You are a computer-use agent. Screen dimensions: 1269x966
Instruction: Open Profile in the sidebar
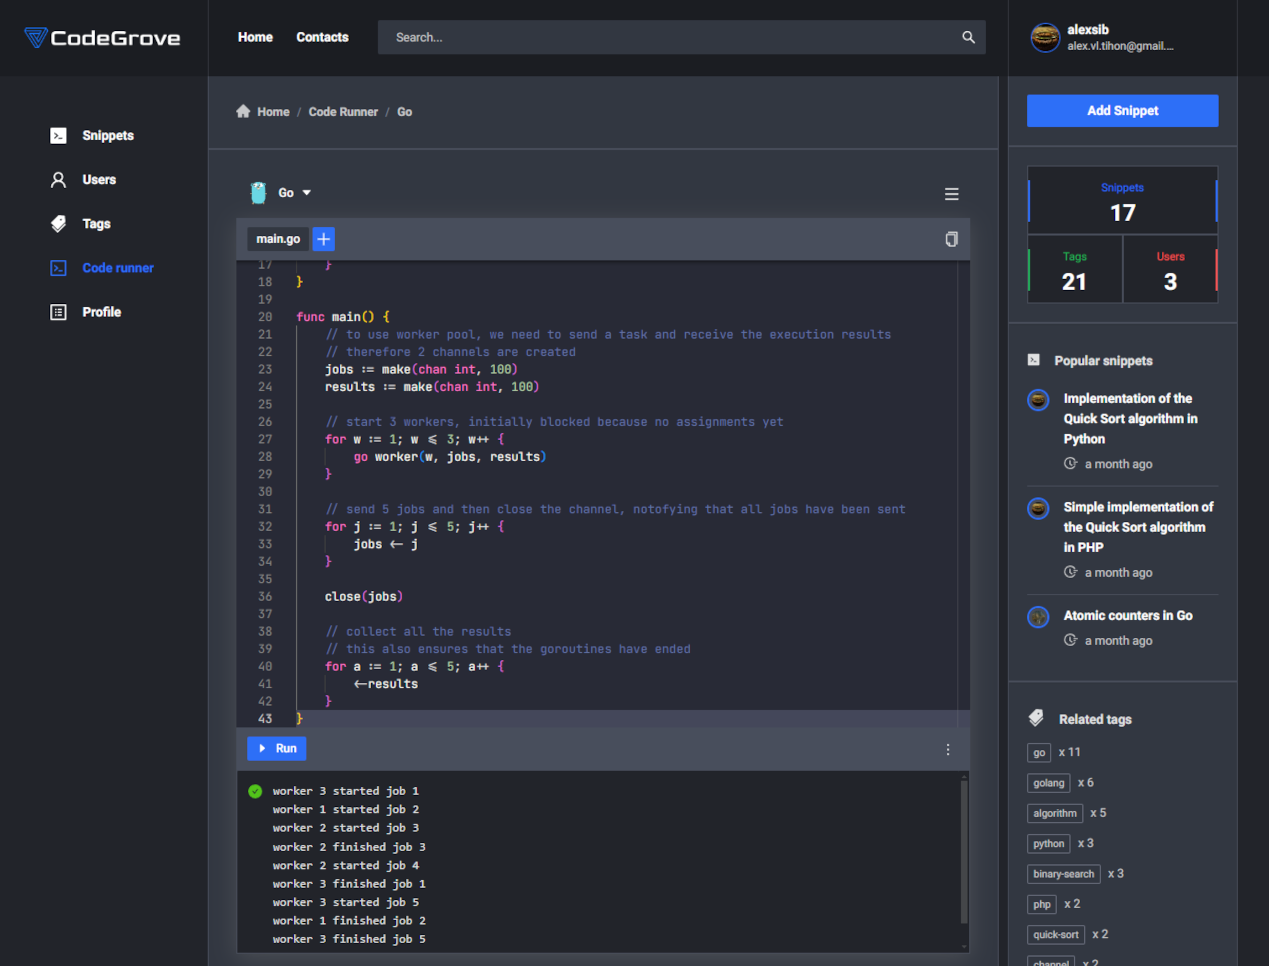tap(101, 312)
